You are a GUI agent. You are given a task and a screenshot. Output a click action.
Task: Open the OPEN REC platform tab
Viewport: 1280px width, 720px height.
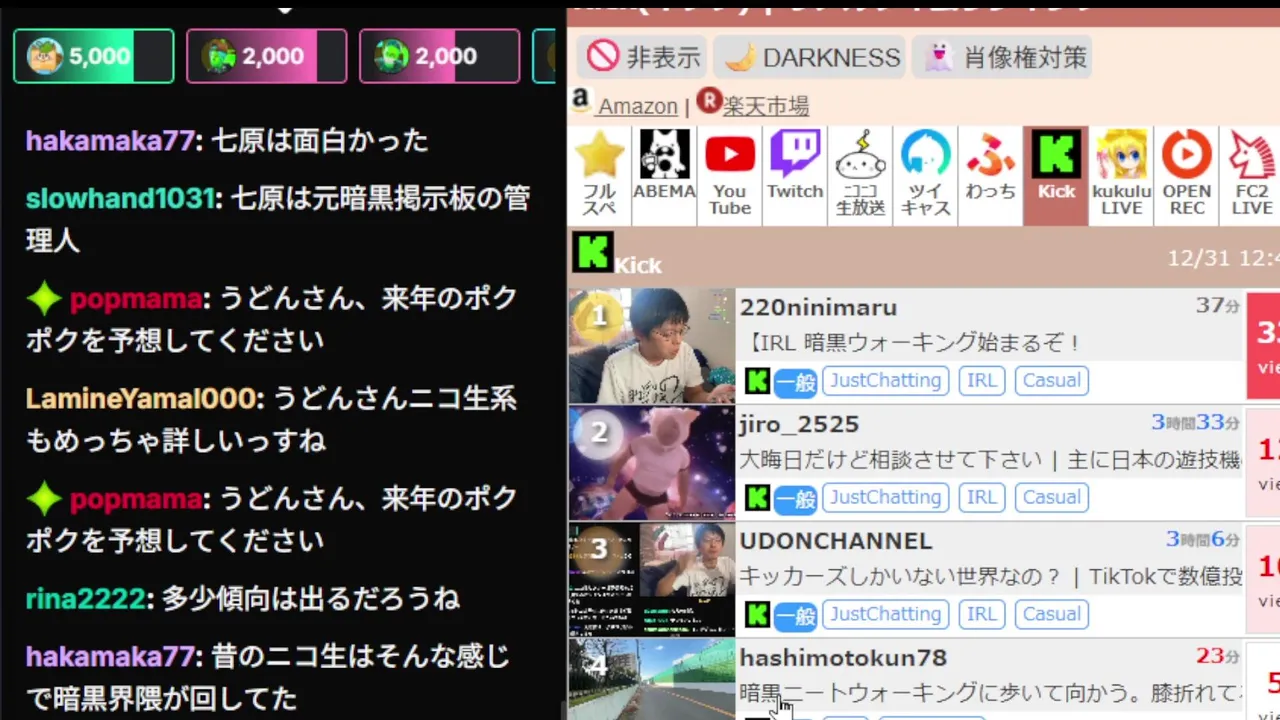pos(1187,176)
